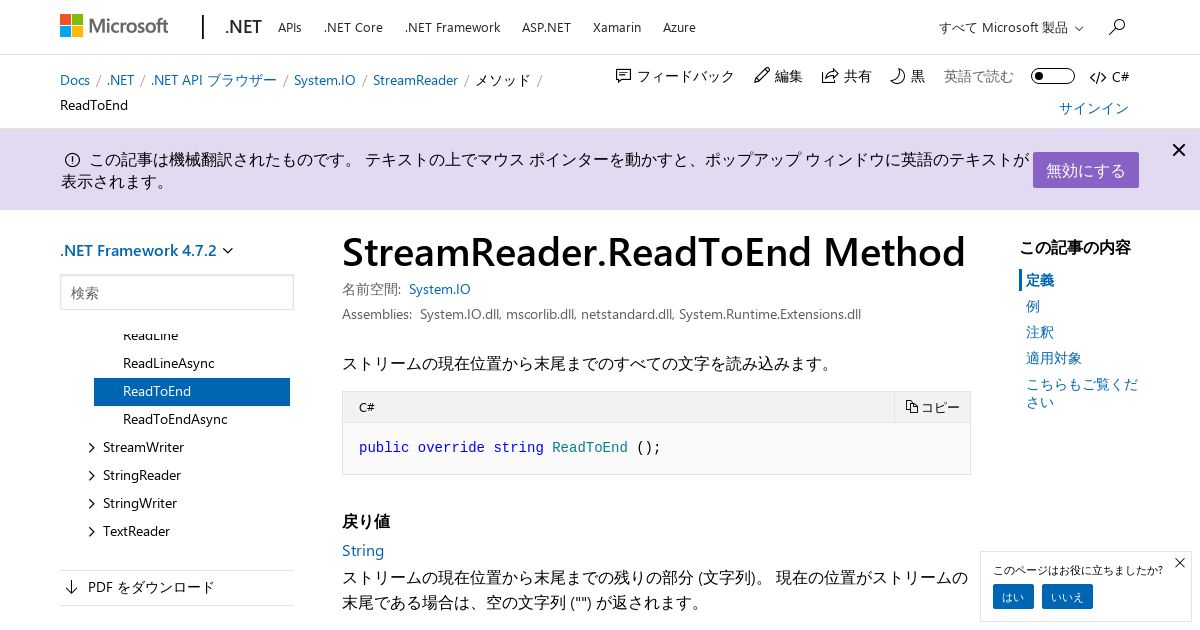Open the .NET Framework menu item
Screen dimensions: 1200x630
pyautogui.click(x=452, y=27)
